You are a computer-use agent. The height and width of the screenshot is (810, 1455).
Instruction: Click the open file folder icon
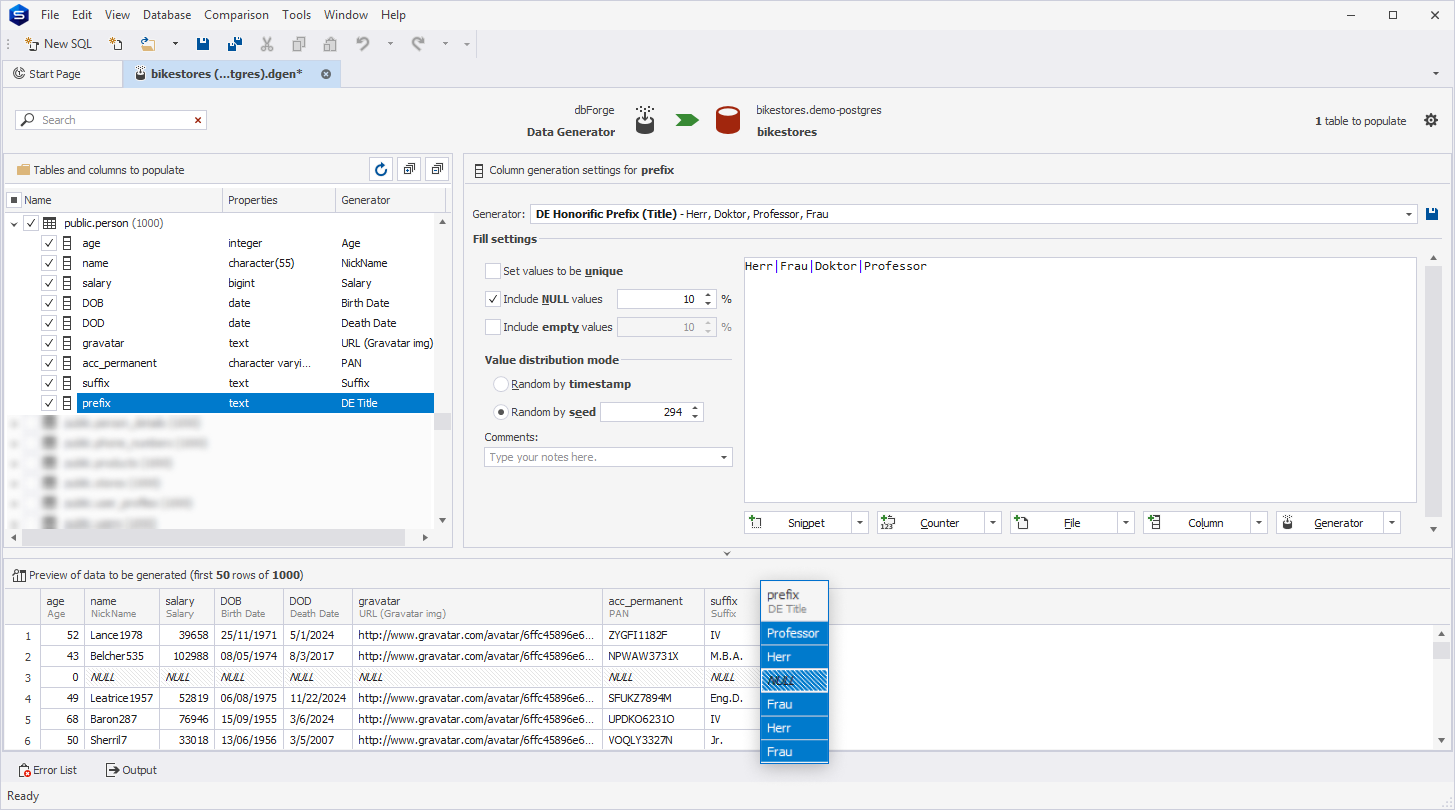pos(148,44)
